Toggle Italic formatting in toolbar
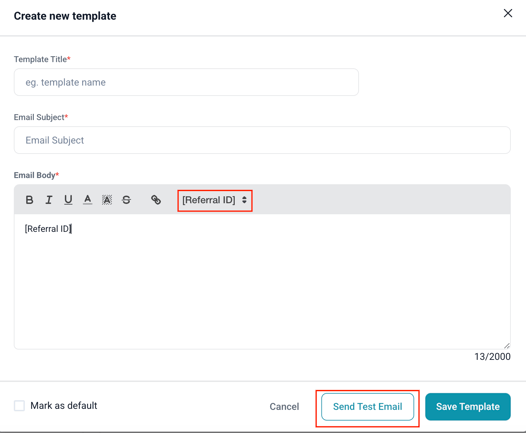This screenshot has height=433, width=526. (49, 200)
